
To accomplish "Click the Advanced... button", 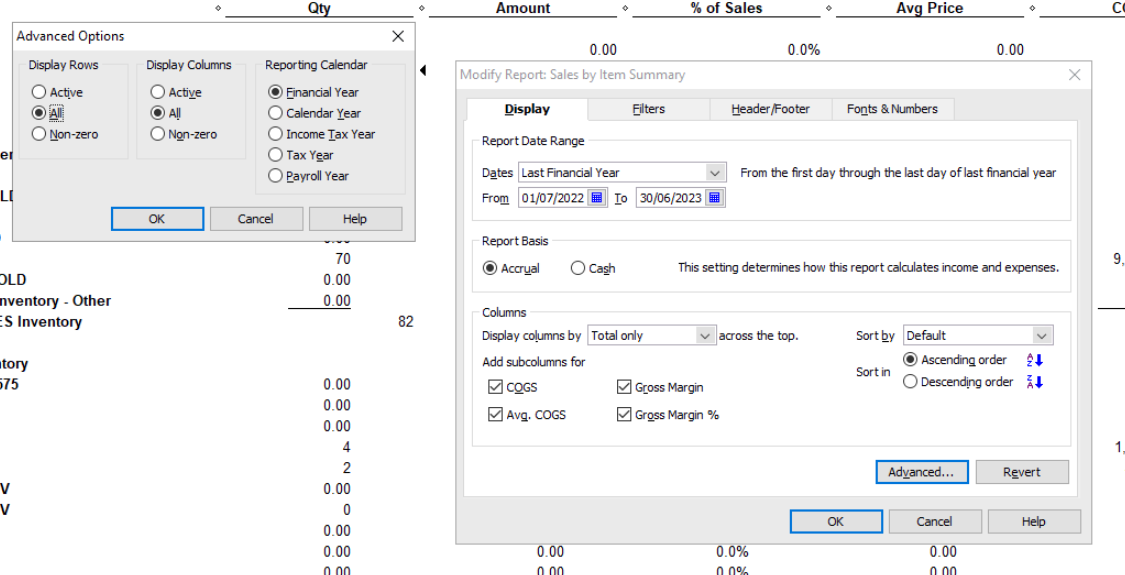I will (x=922, y=472).
